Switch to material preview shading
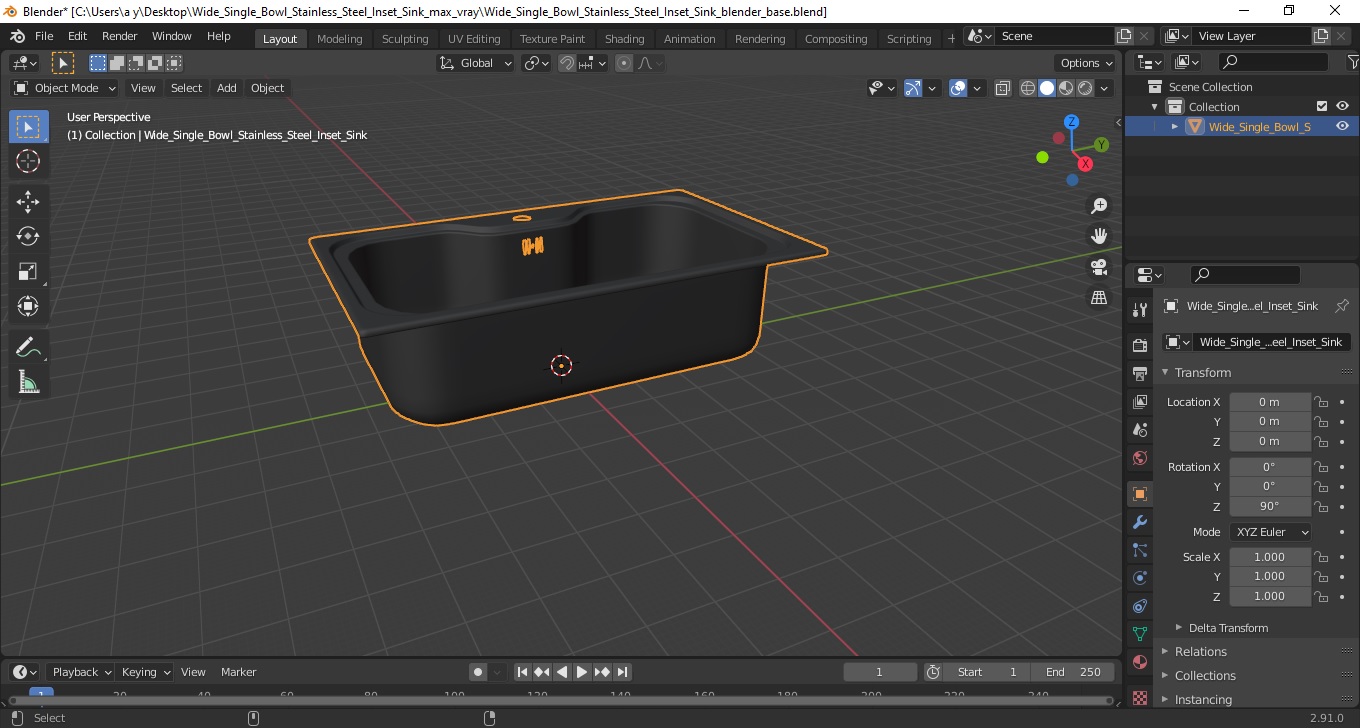The image size is (1360, 728). pyautogui.click(x=1066, y=88)
